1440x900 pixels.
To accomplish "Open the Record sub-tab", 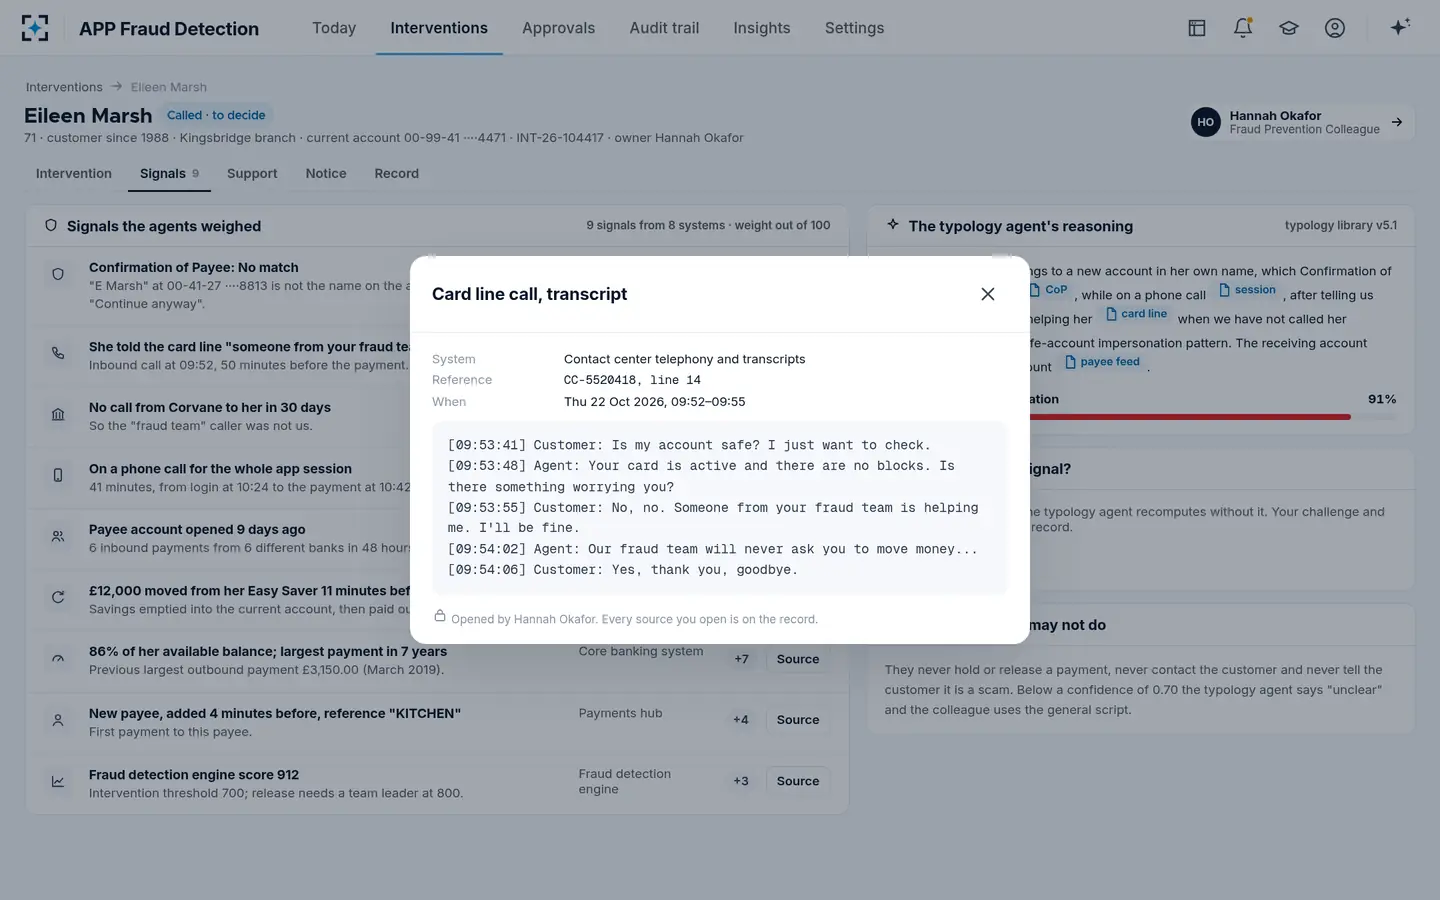I will coord(397,173).
